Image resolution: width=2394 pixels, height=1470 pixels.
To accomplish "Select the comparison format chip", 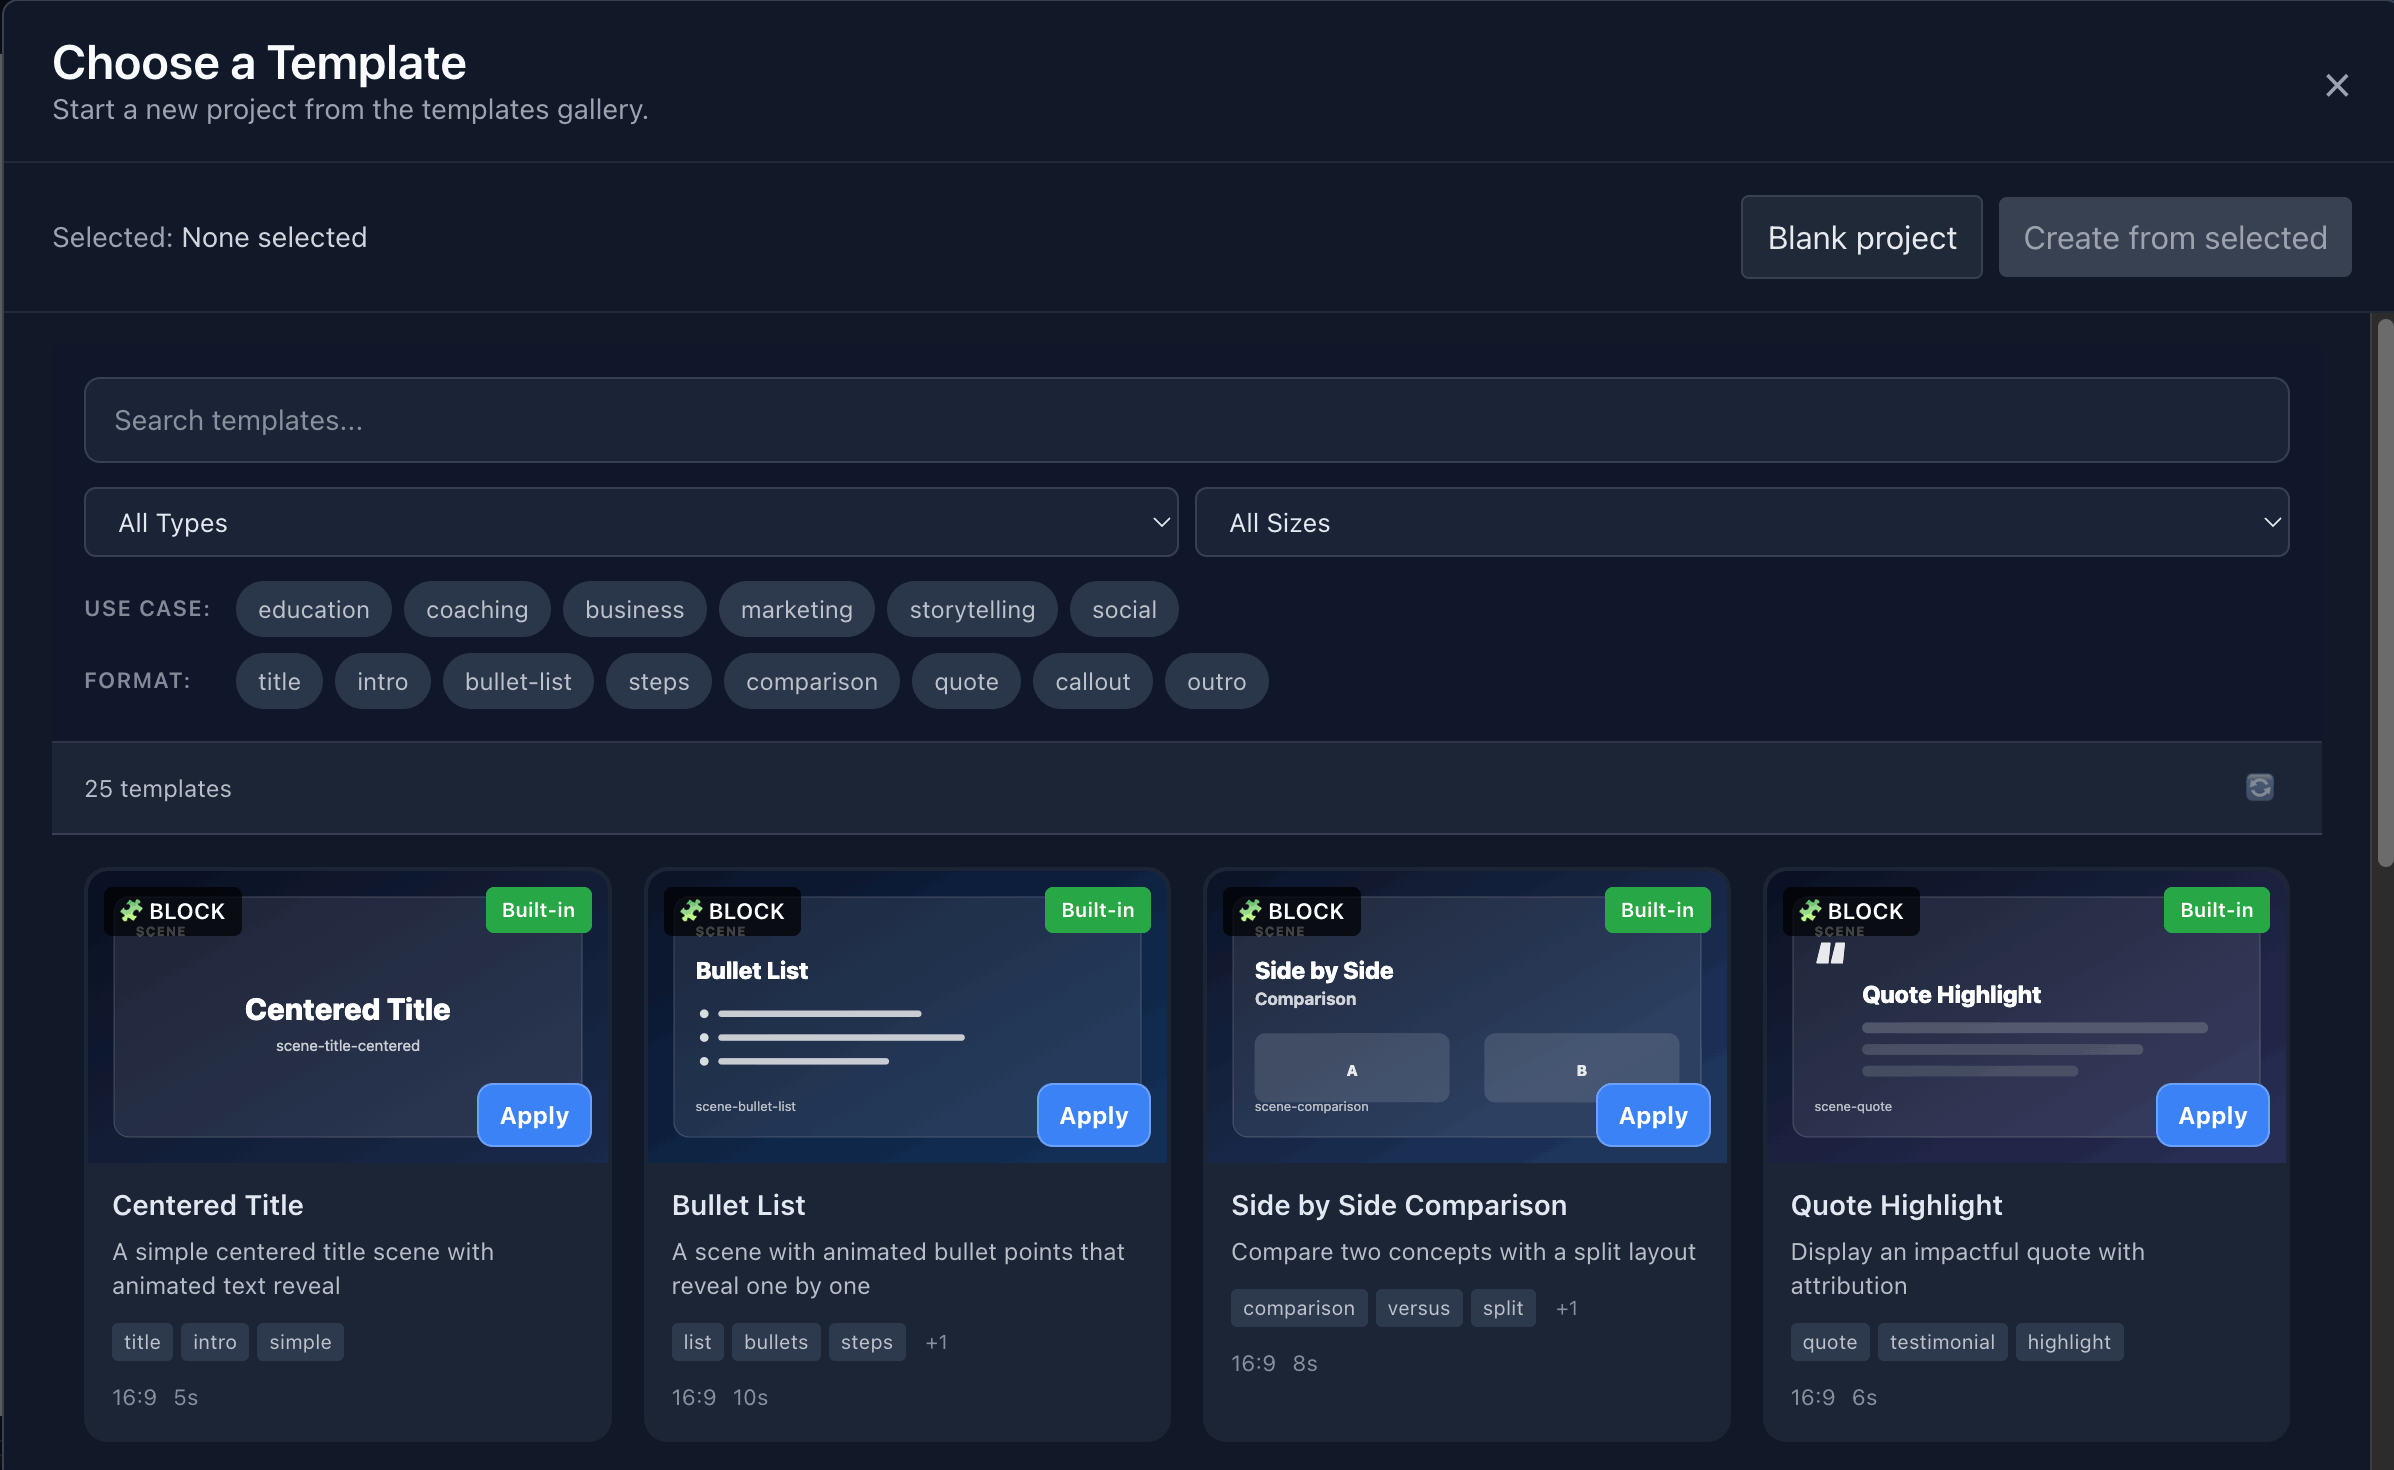I will (x=811, y=681).
